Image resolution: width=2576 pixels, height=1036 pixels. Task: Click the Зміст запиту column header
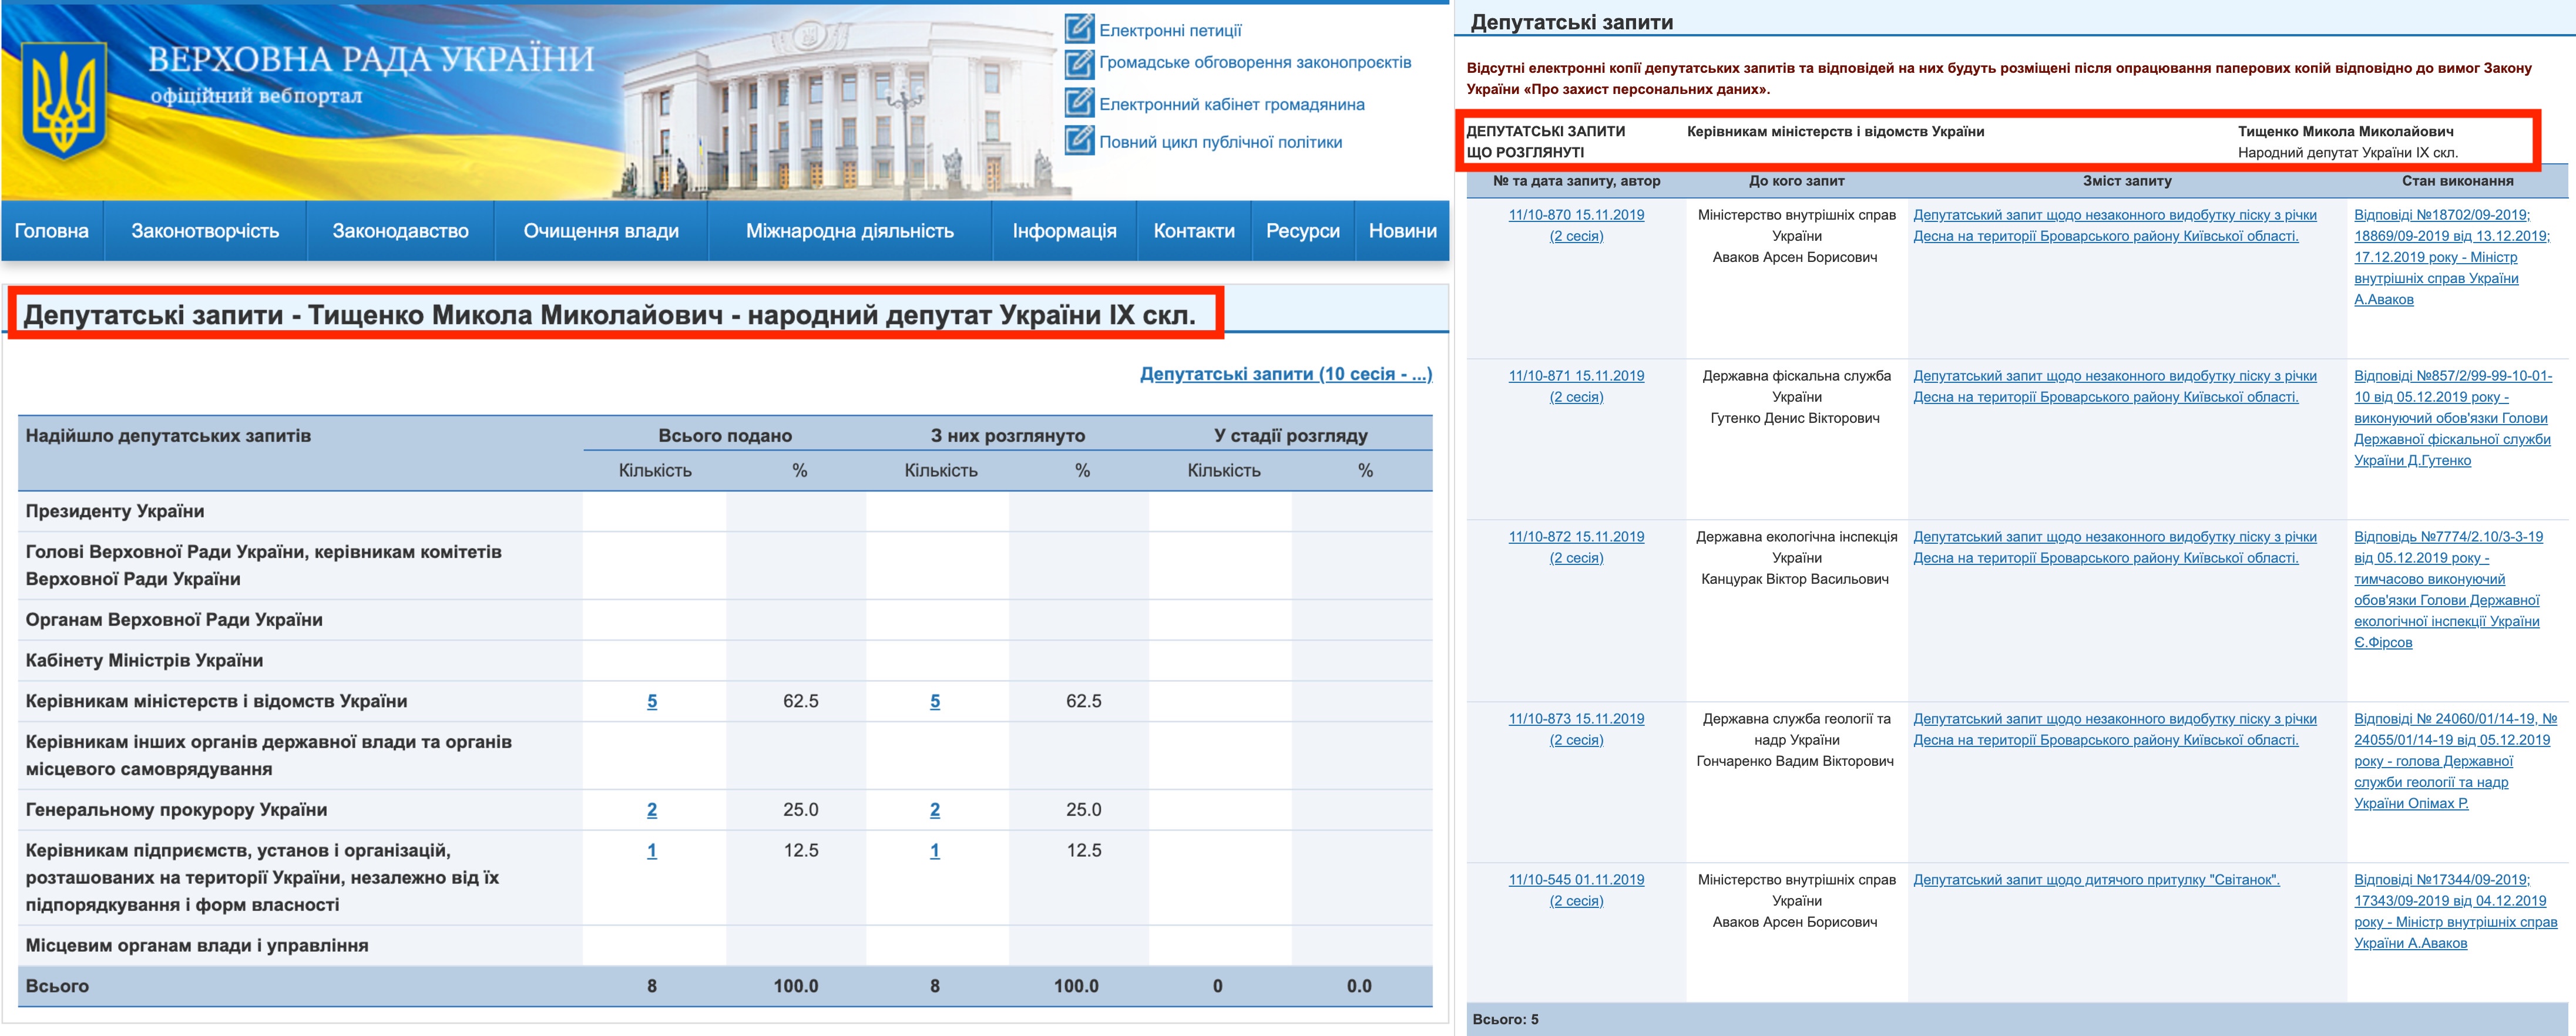(2127, 181)
